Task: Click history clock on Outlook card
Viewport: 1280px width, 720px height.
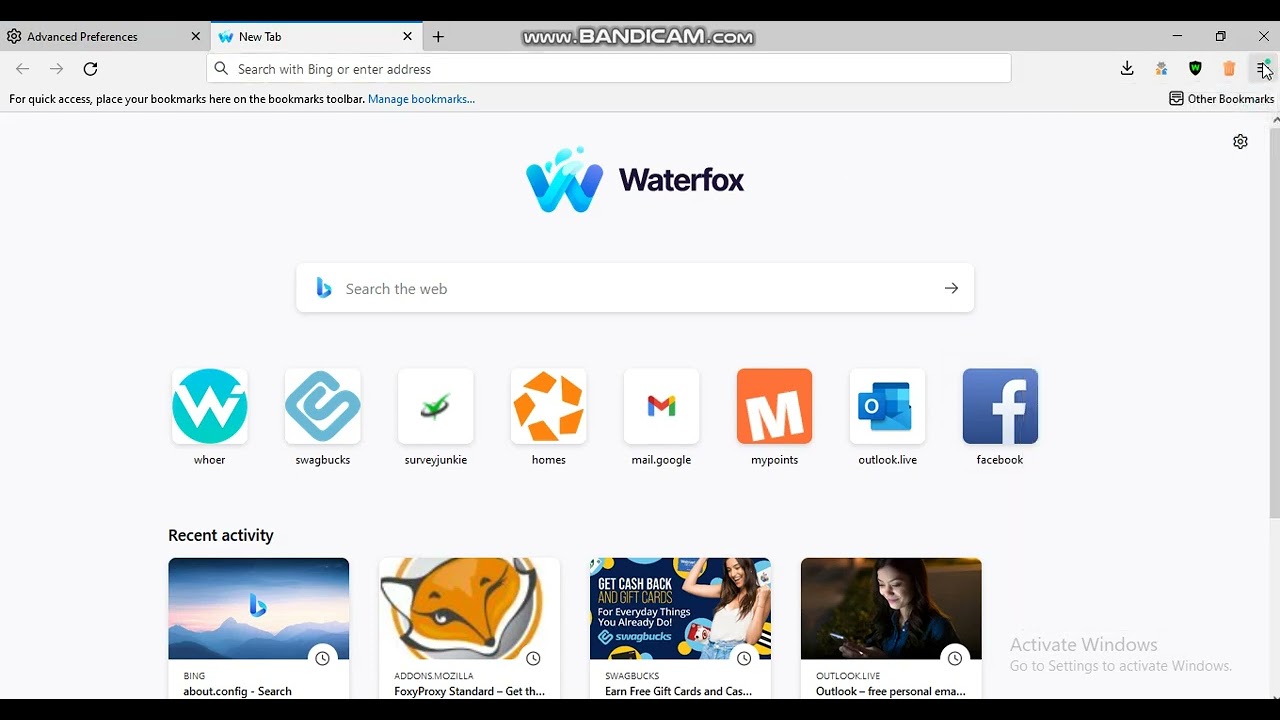Action: coord(955,658)
